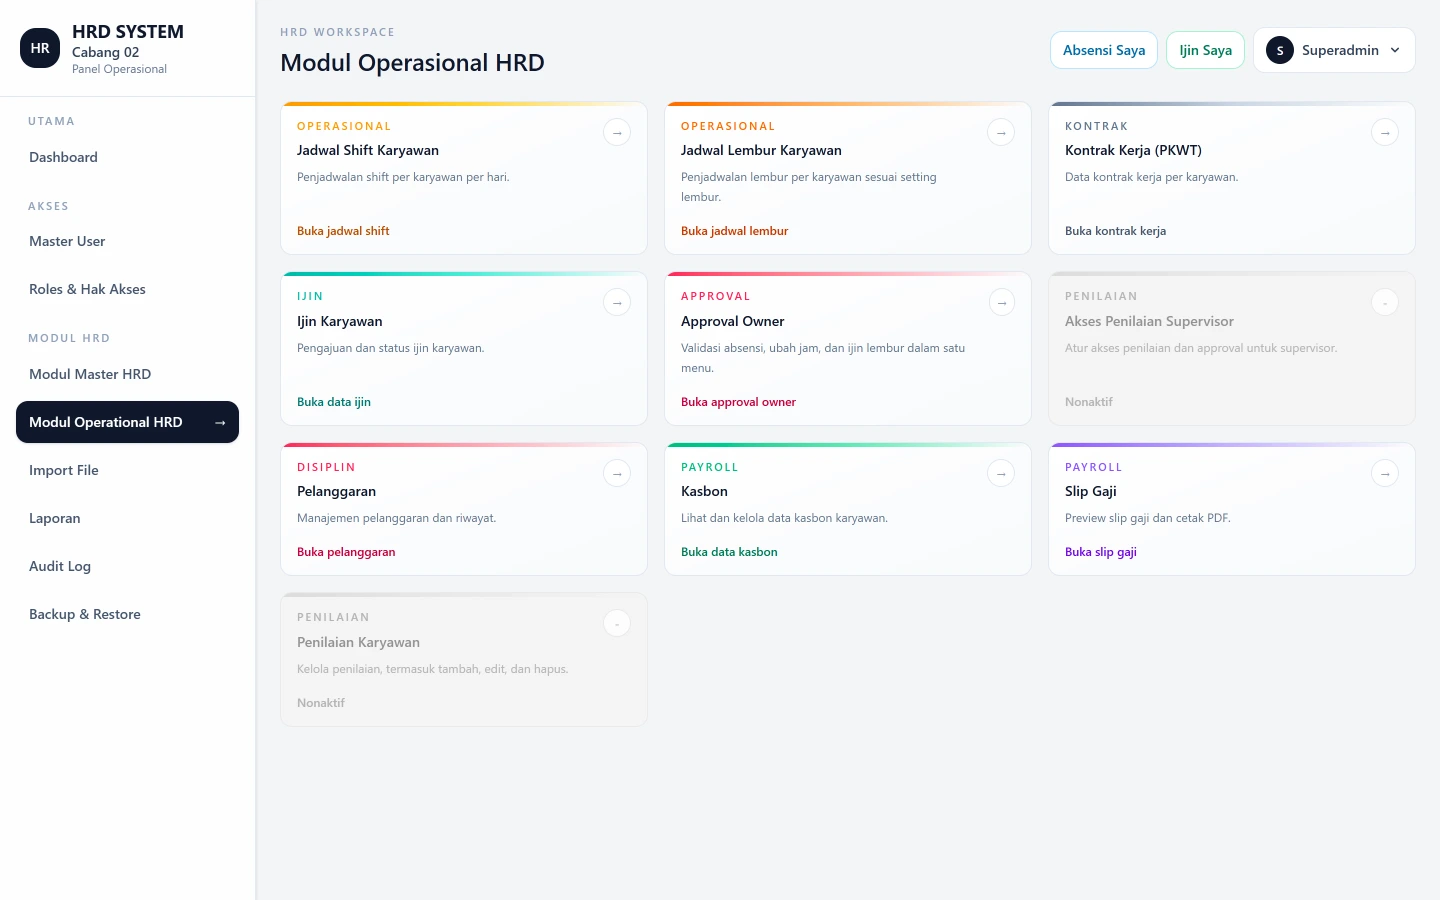Click the Slip Gaji card title

1091,491
